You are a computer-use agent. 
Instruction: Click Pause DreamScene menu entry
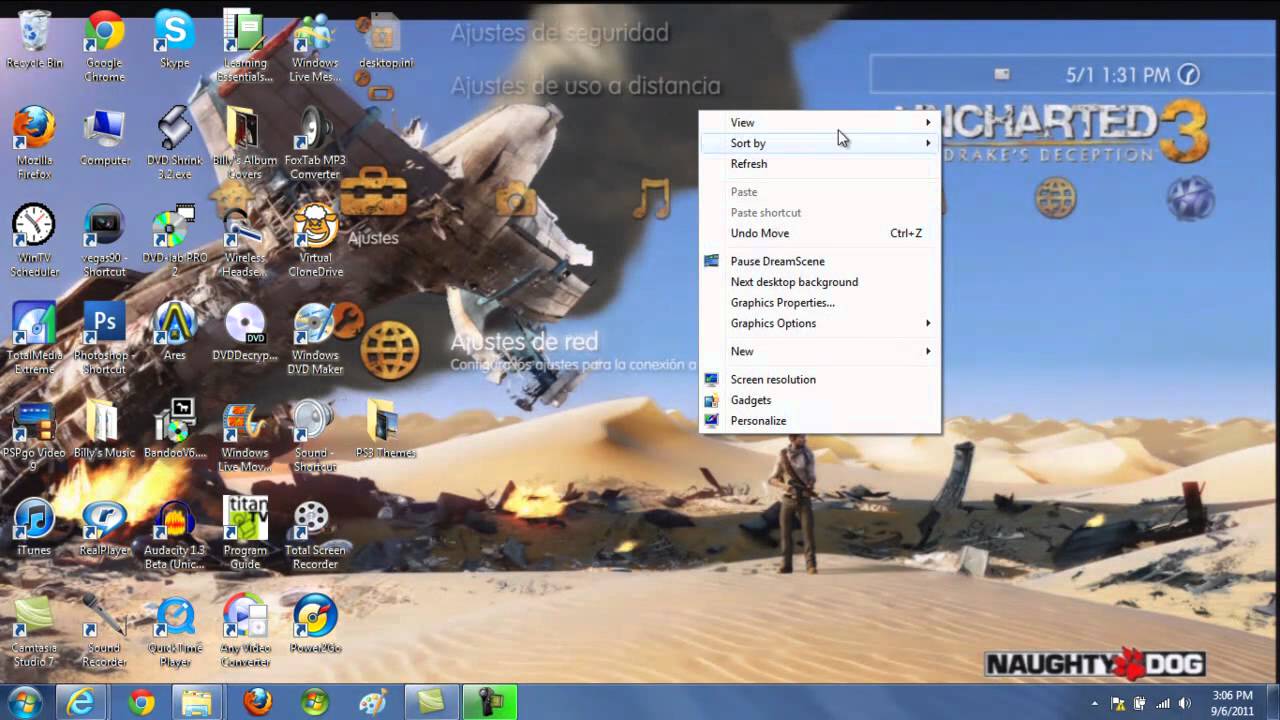coord(819,261)
